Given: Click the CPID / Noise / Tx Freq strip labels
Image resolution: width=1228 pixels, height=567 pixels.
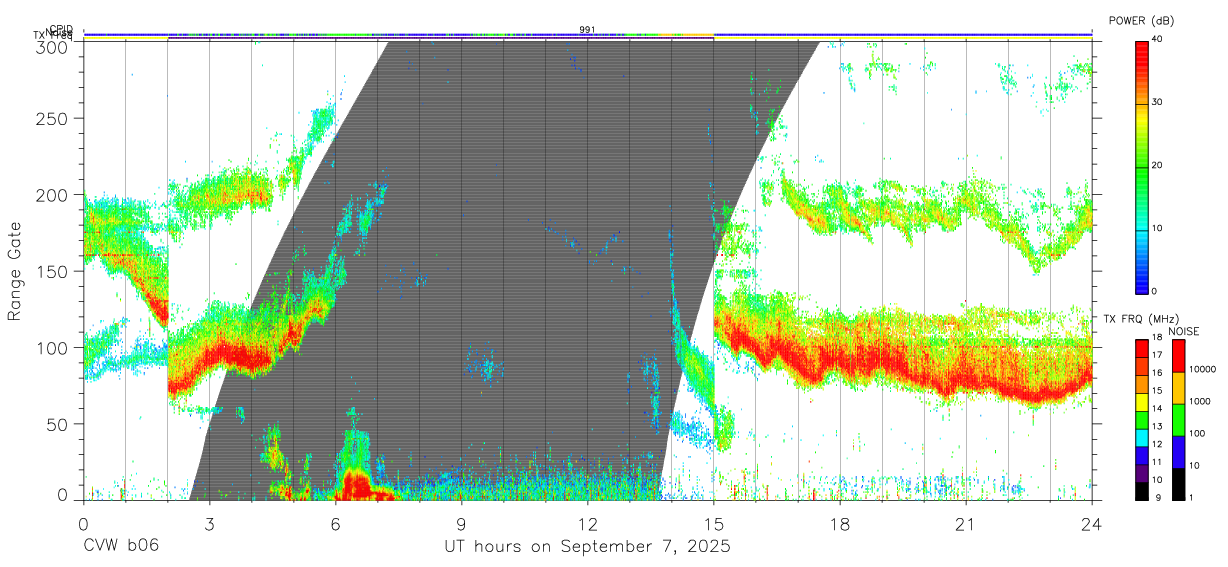Looking at the screenshot, I should pos(54,32).
